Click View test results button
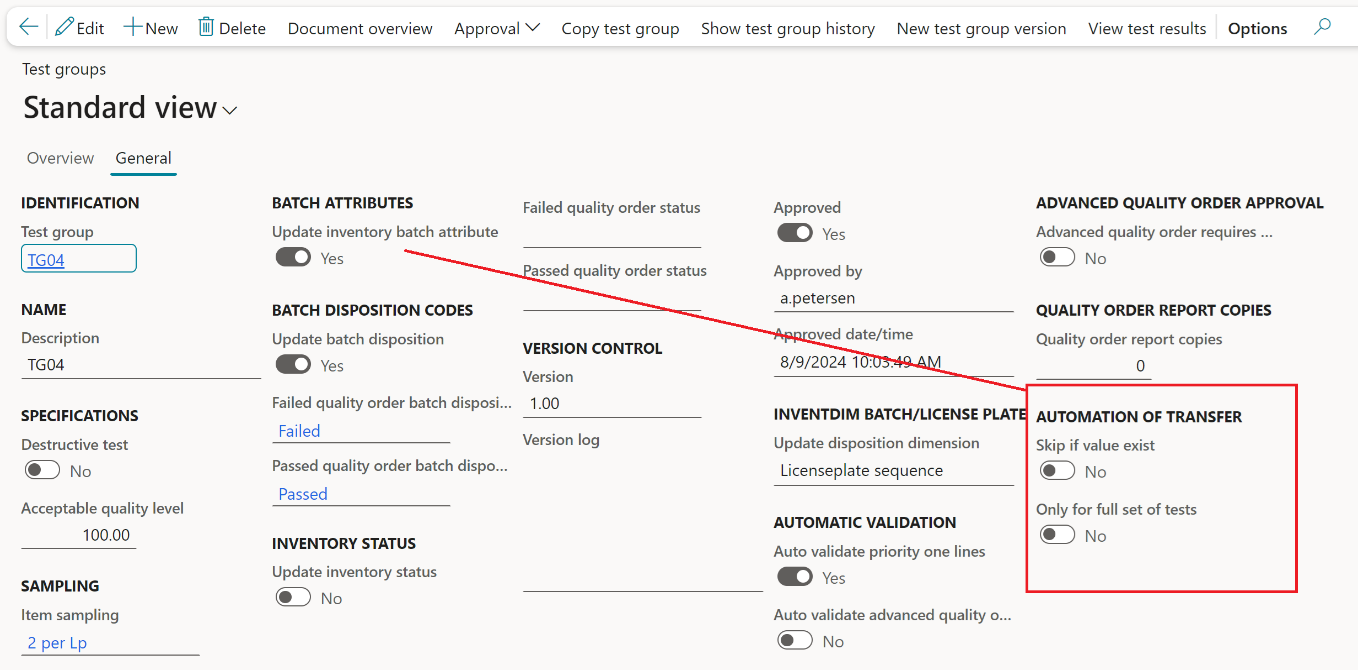This screenshot has height=670, width=1358. tap(1147, 28)
